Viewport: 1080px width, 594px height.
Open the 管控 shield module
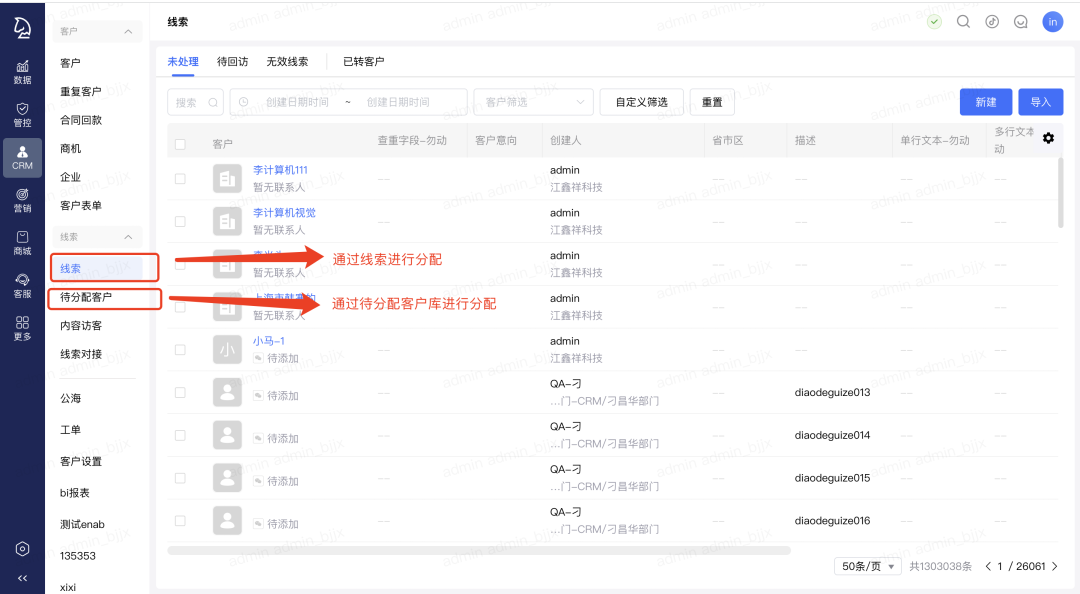pos(22,114)
